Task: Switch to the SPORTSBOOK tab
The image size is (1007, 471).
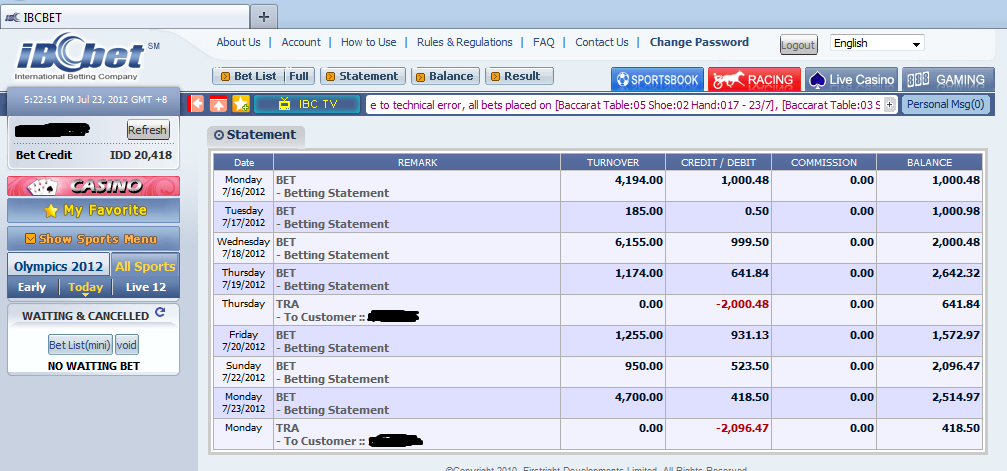Action: 658,80
